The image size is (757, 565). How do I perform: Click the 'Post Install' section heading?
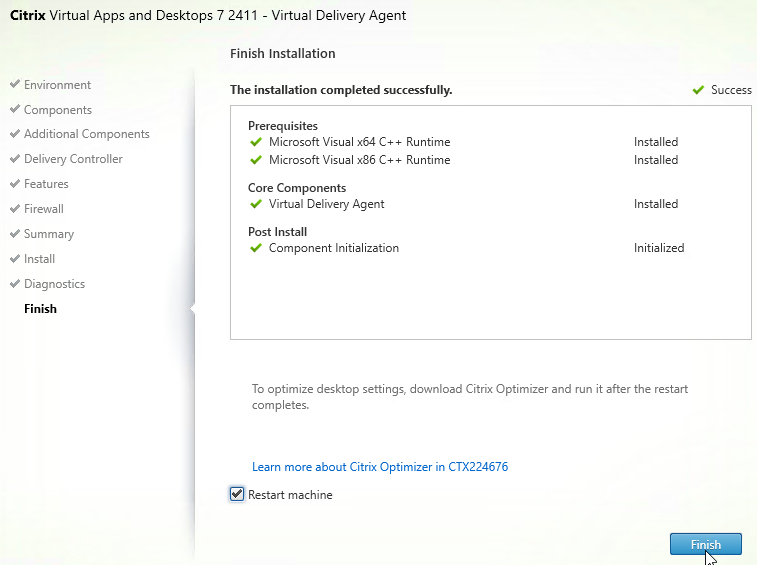(278, 232)
